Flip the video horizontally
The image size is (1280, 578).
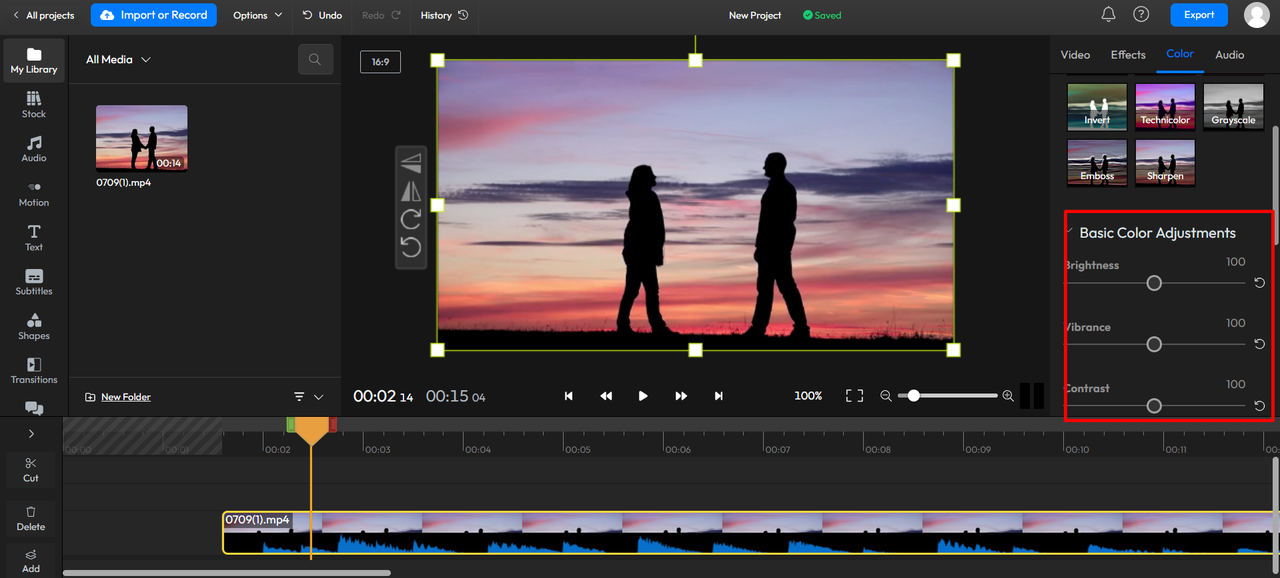pos(411,190)
